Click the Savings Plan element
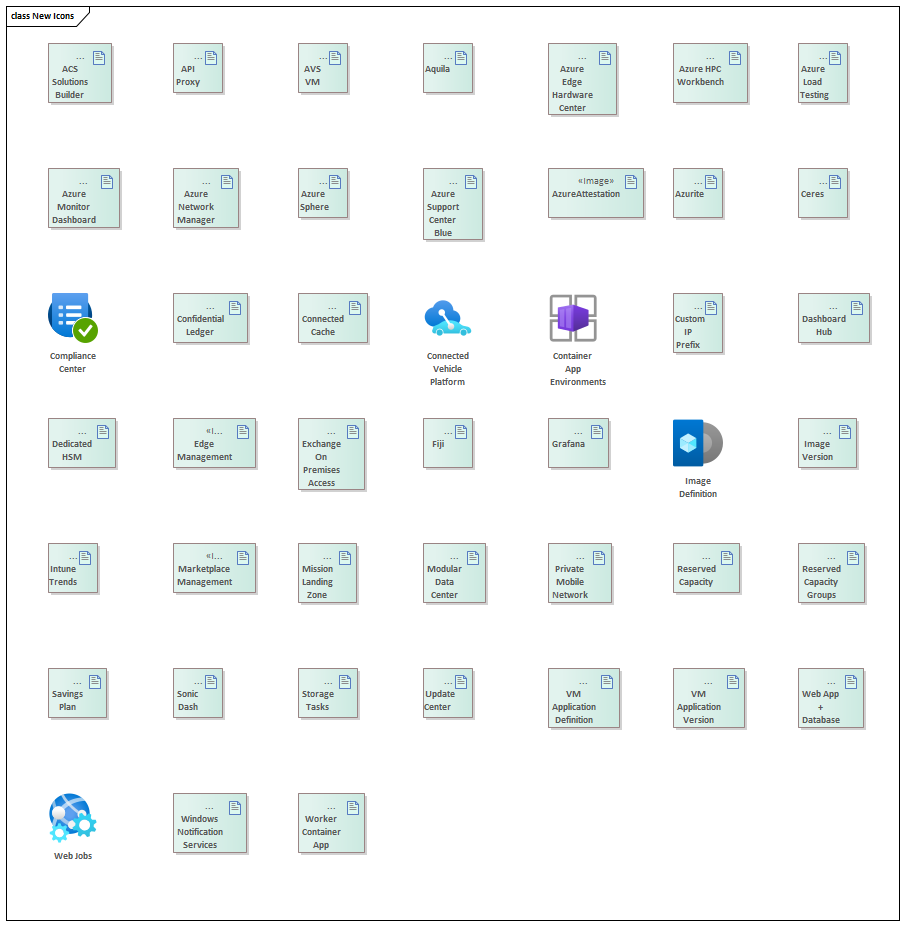The height and width of the screenshot is (926, 905). coord(77,693)
